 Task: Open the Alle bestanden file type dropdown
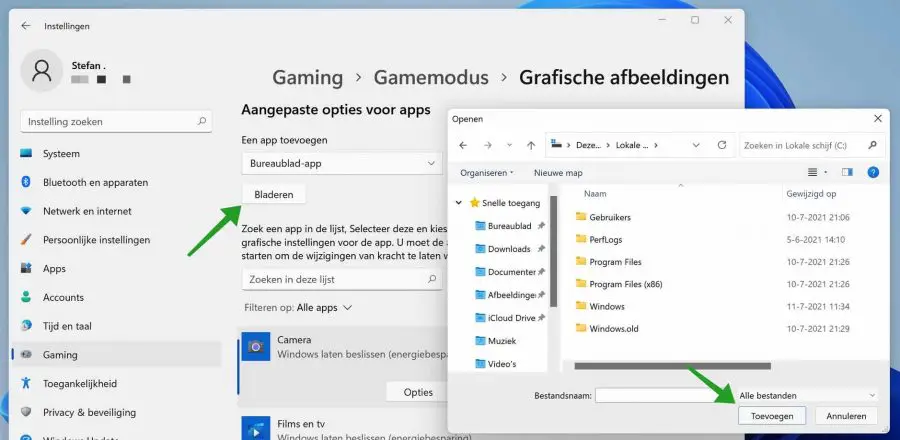(x=808, y=395)
